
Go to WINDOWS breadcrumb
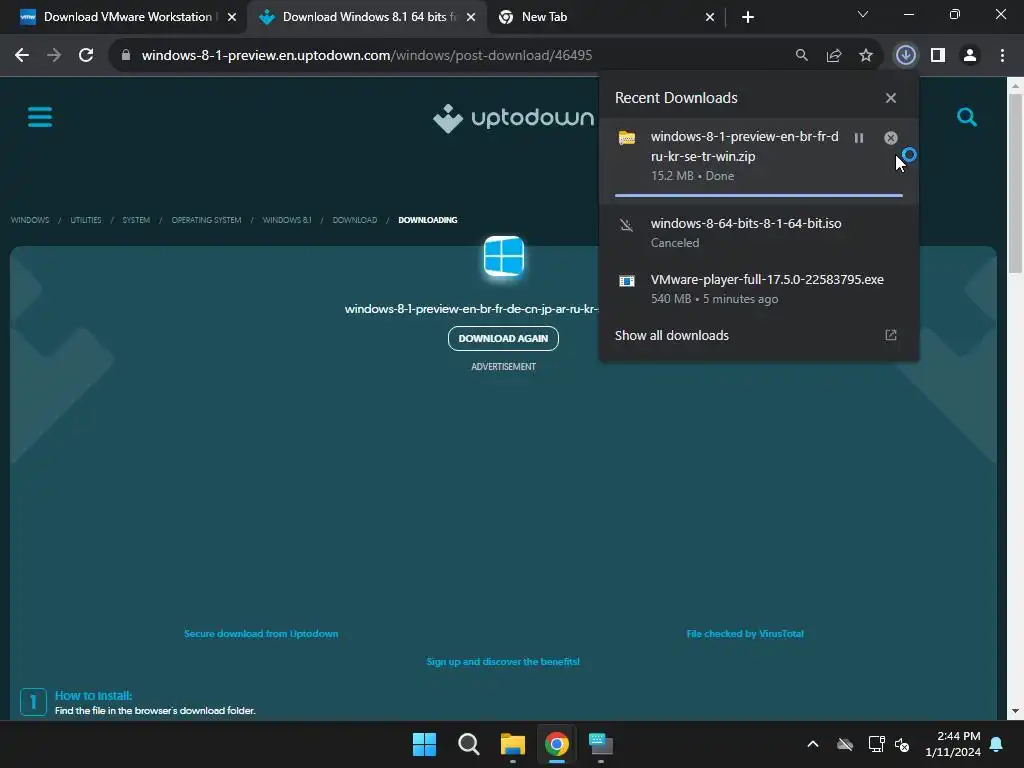click(29, 220)
